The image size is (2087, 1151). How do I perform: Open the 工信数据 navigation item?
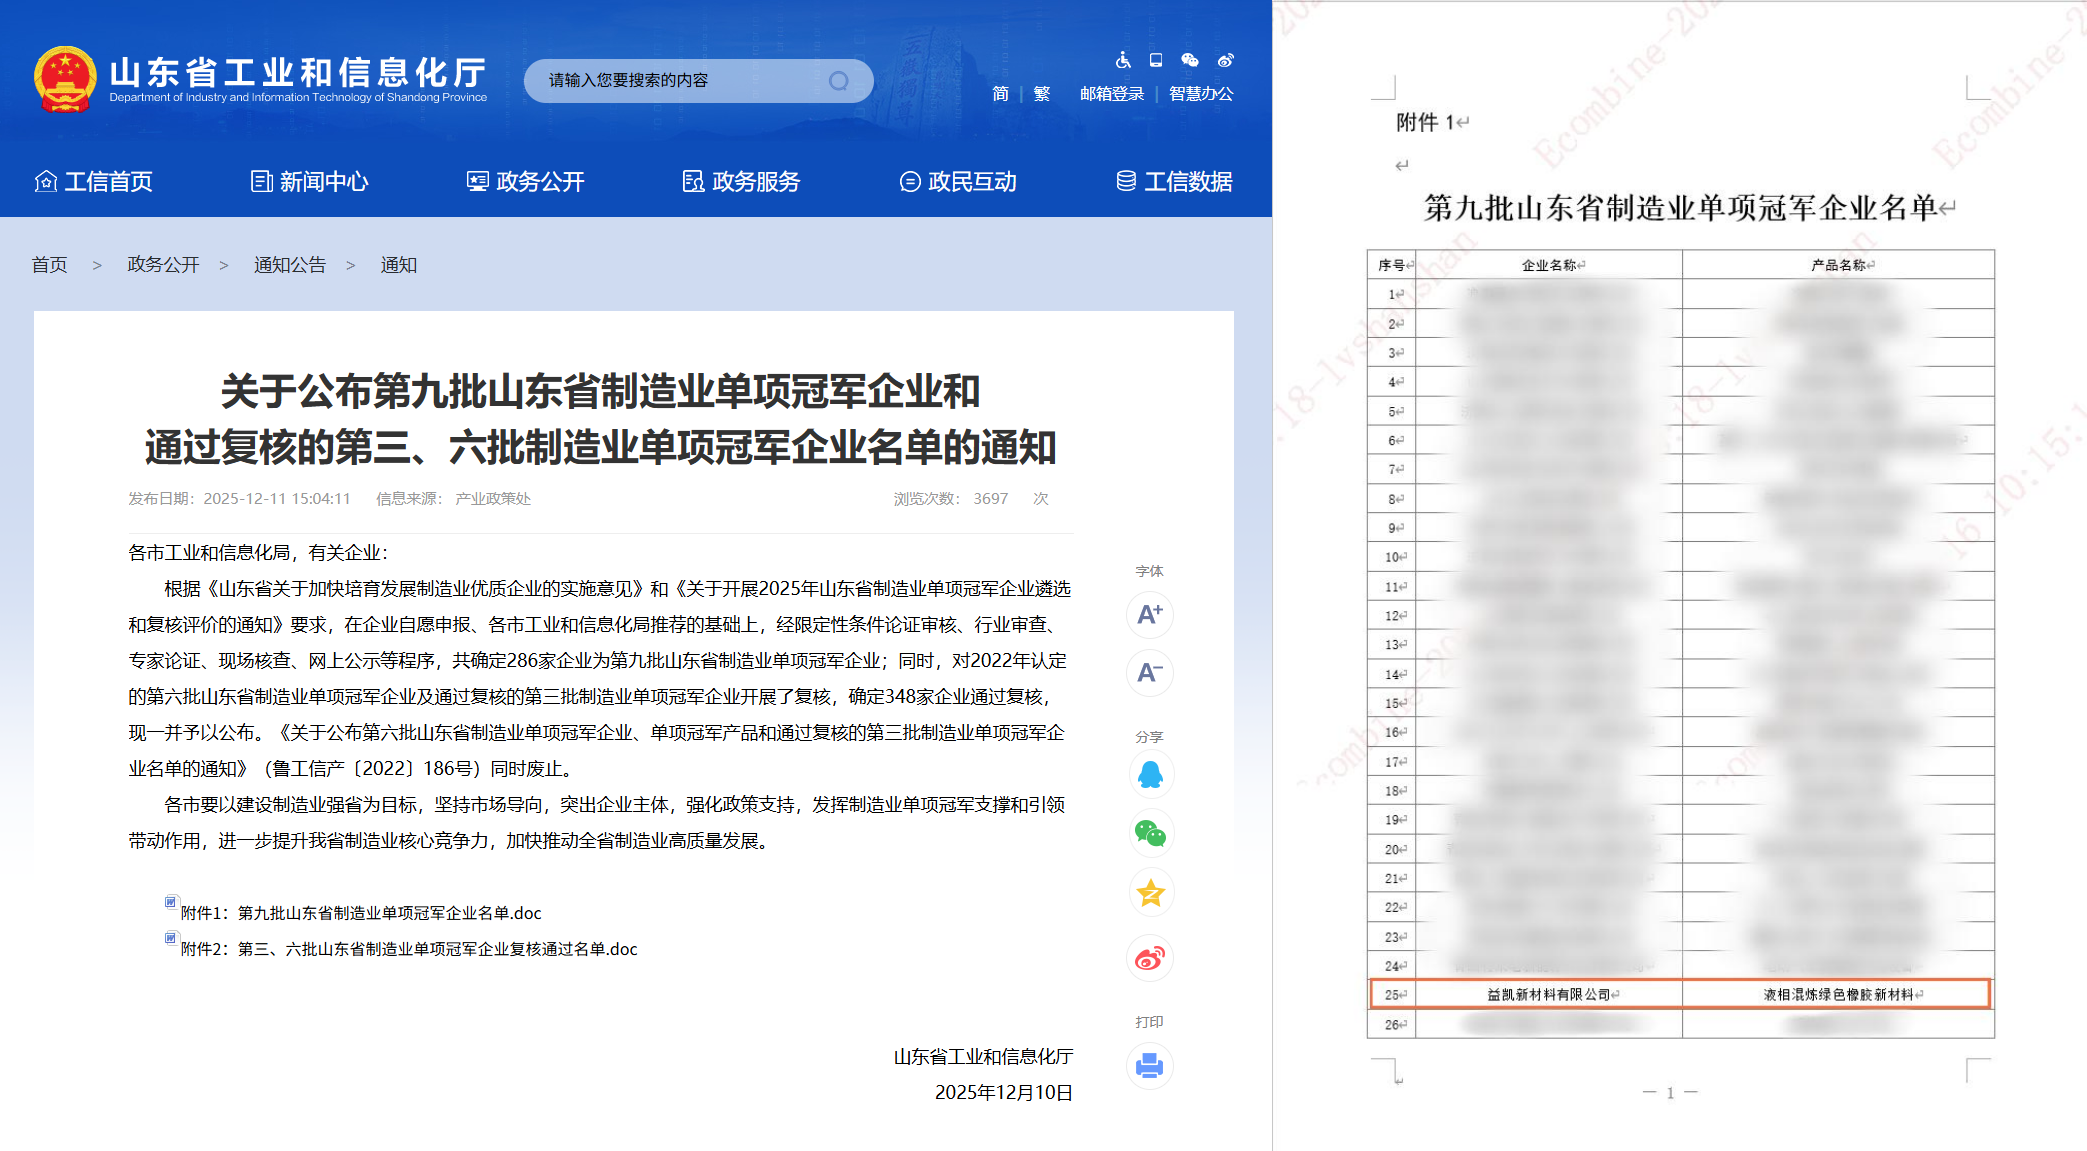coord(1174,182)
